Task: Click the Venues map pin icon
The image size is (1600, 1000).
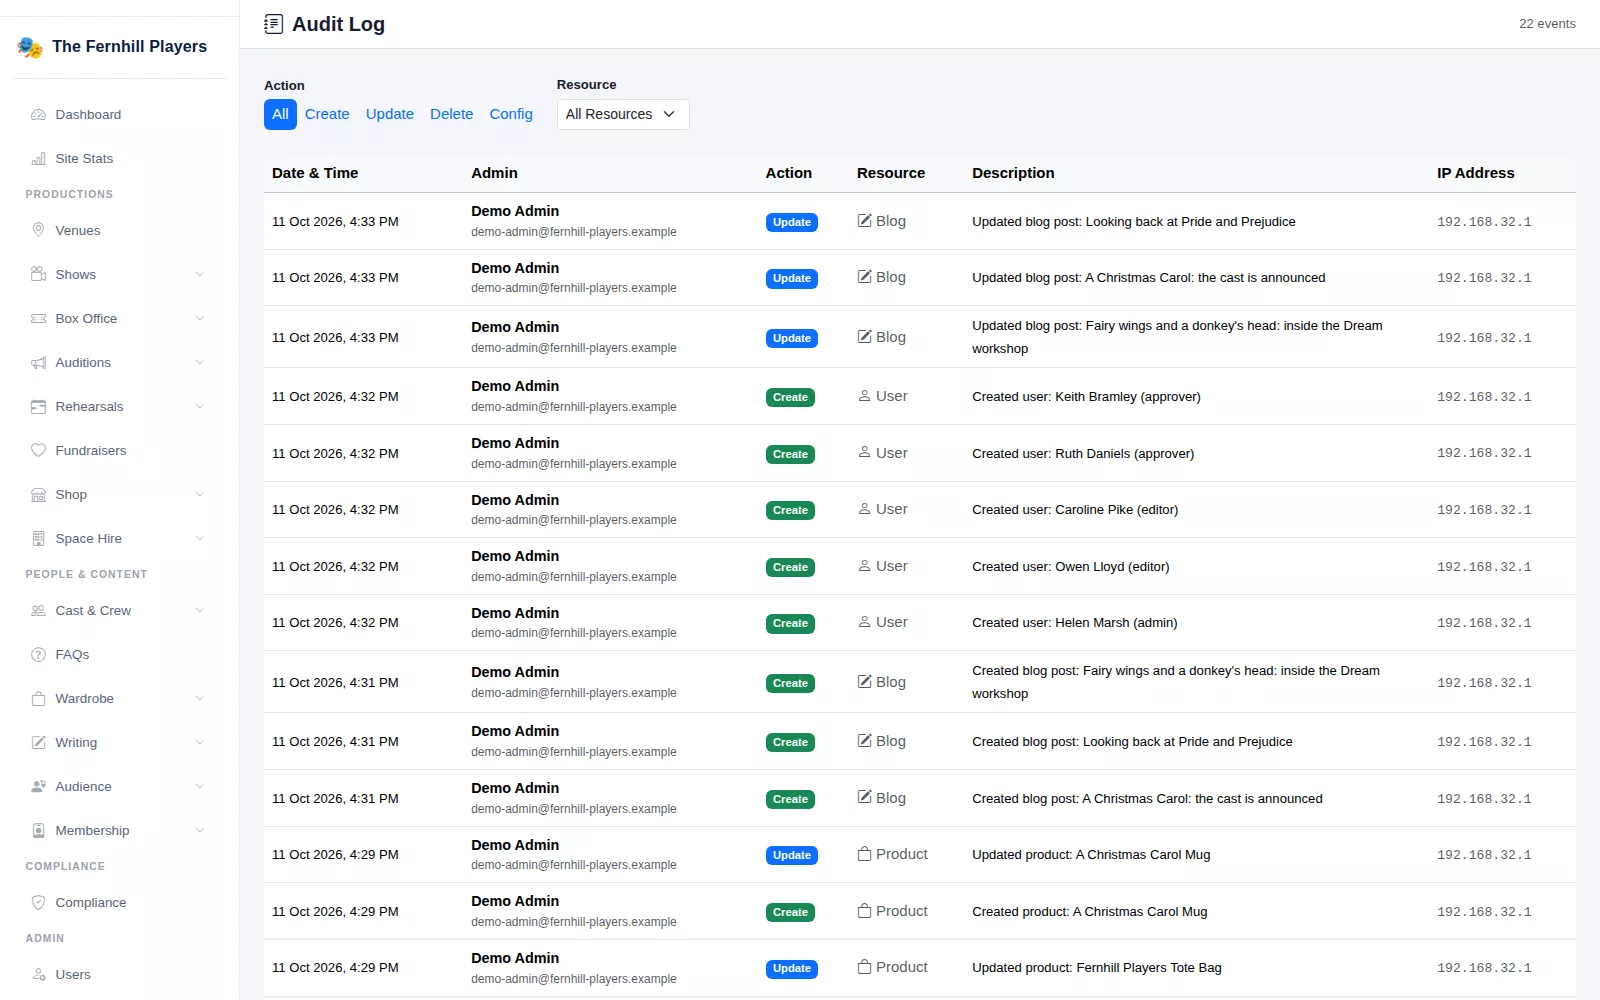Action: pos(38,231)
